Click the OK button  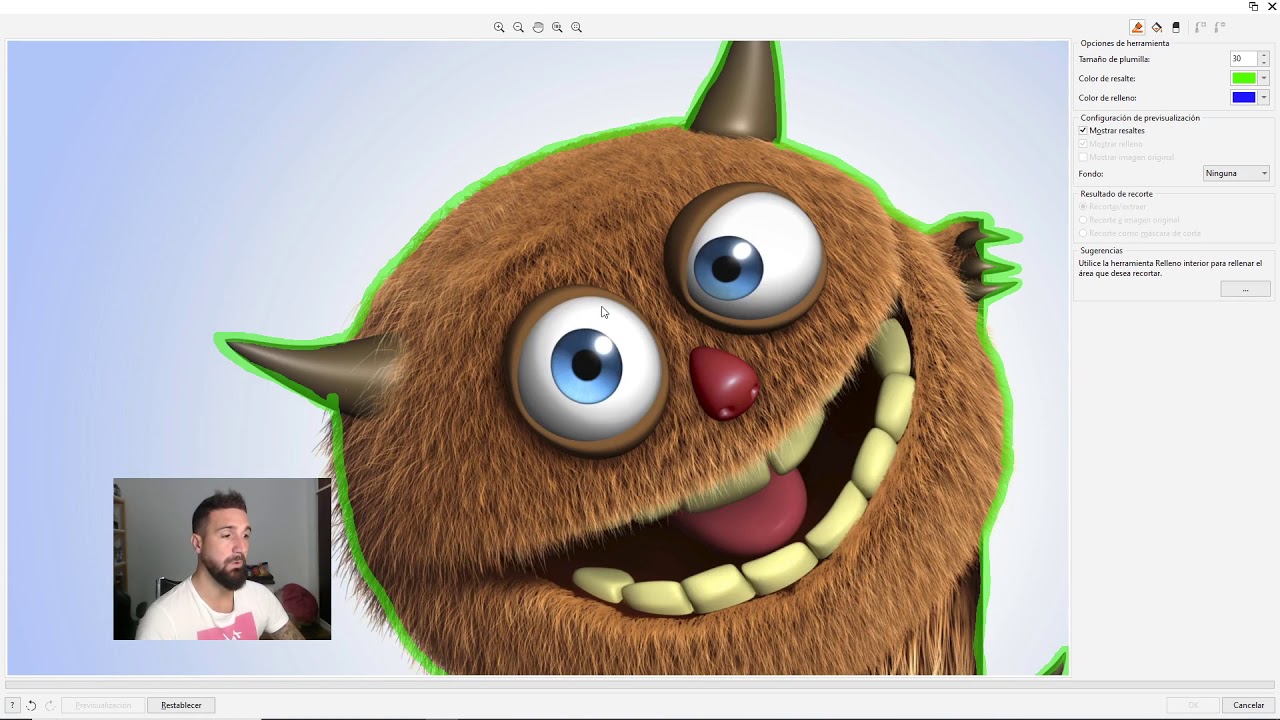1193,705
